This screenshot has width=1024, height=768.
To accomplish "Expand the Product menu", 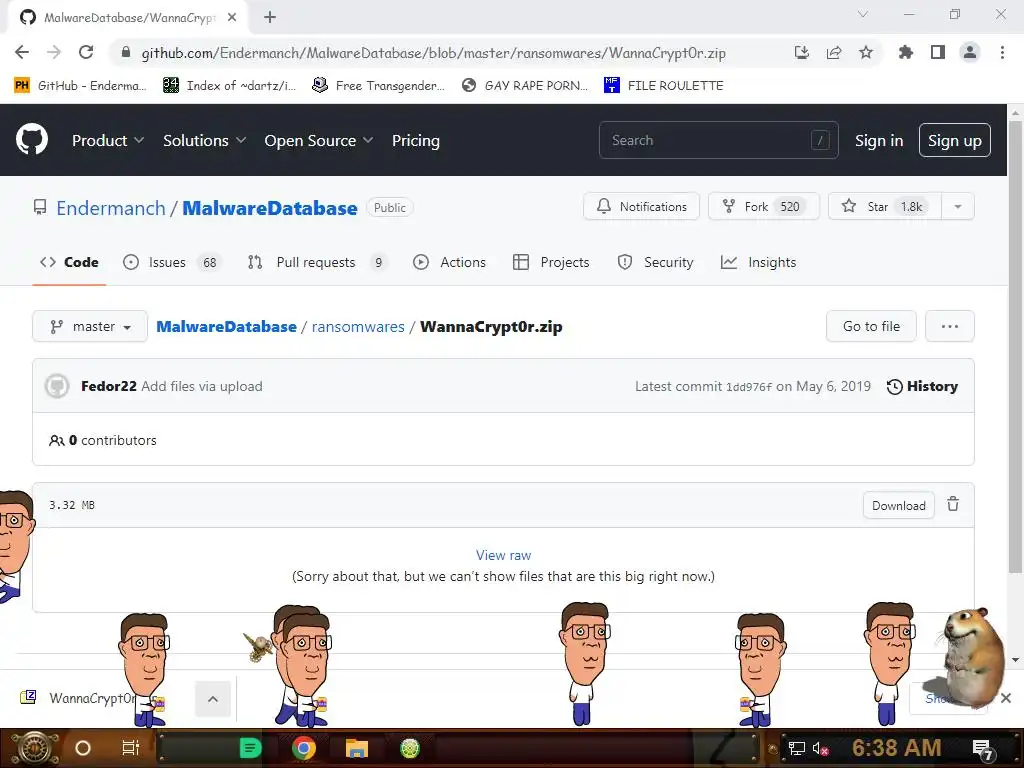I will click(108, 140).
